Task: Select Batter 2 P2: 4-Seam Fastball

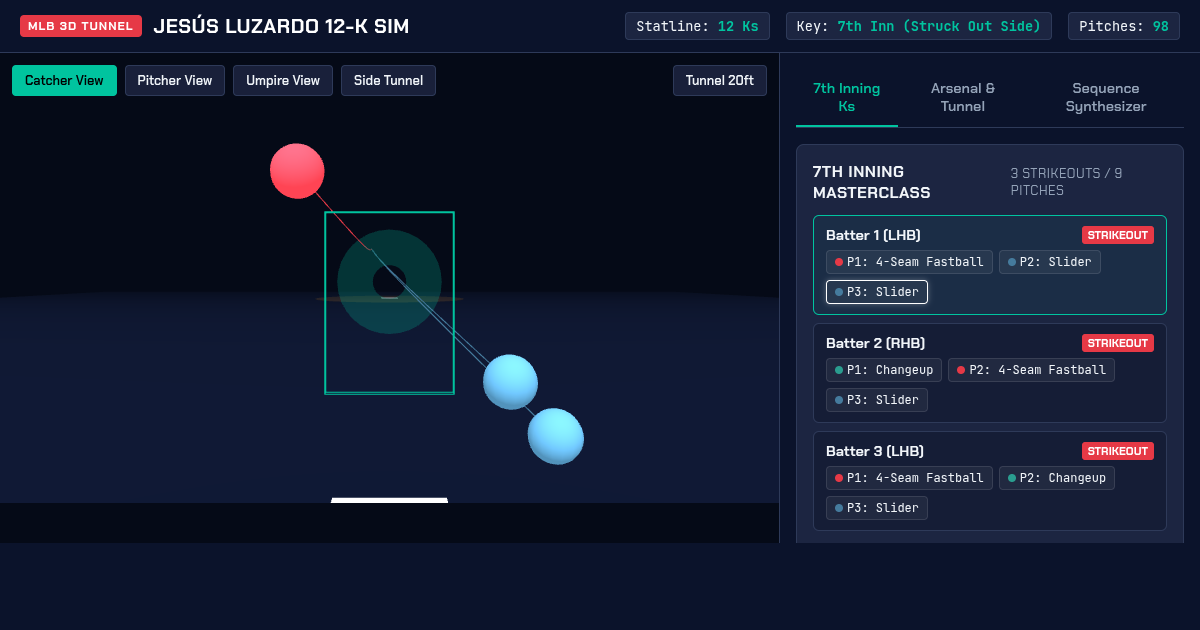Action: click(x=1031, y=370)
